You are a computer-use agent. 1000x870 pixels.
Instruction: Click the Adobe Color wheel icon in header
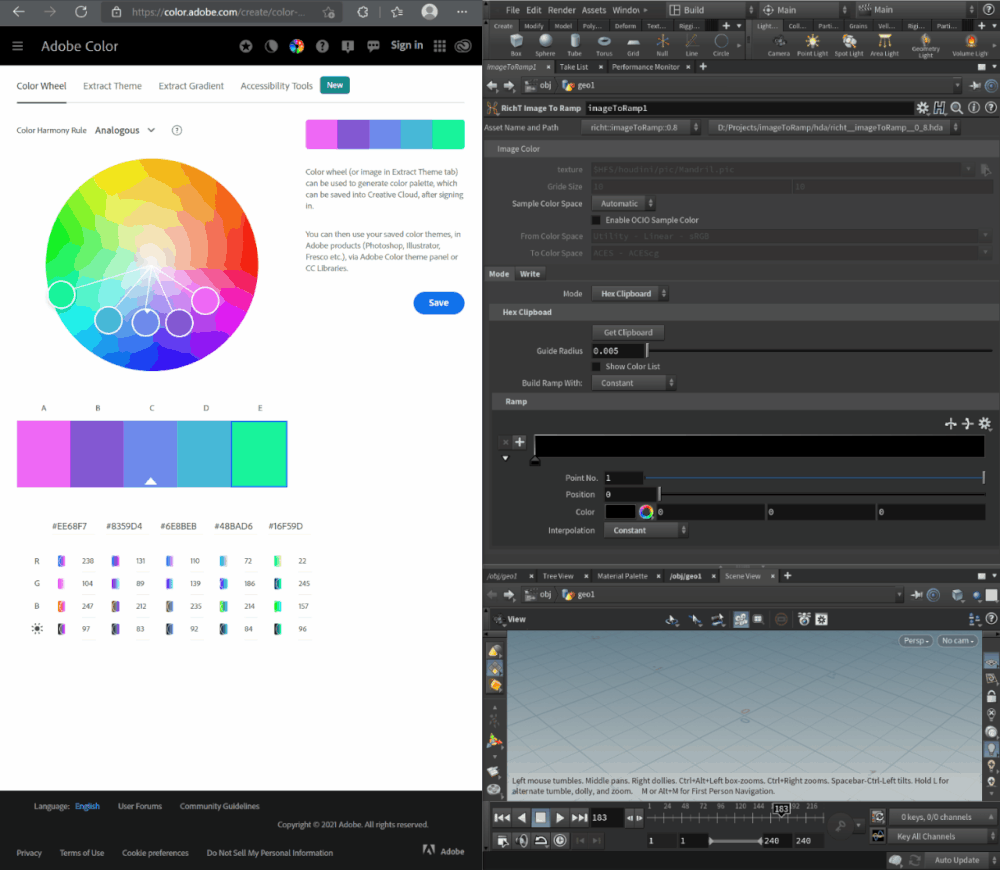click(x=296, y=46)
